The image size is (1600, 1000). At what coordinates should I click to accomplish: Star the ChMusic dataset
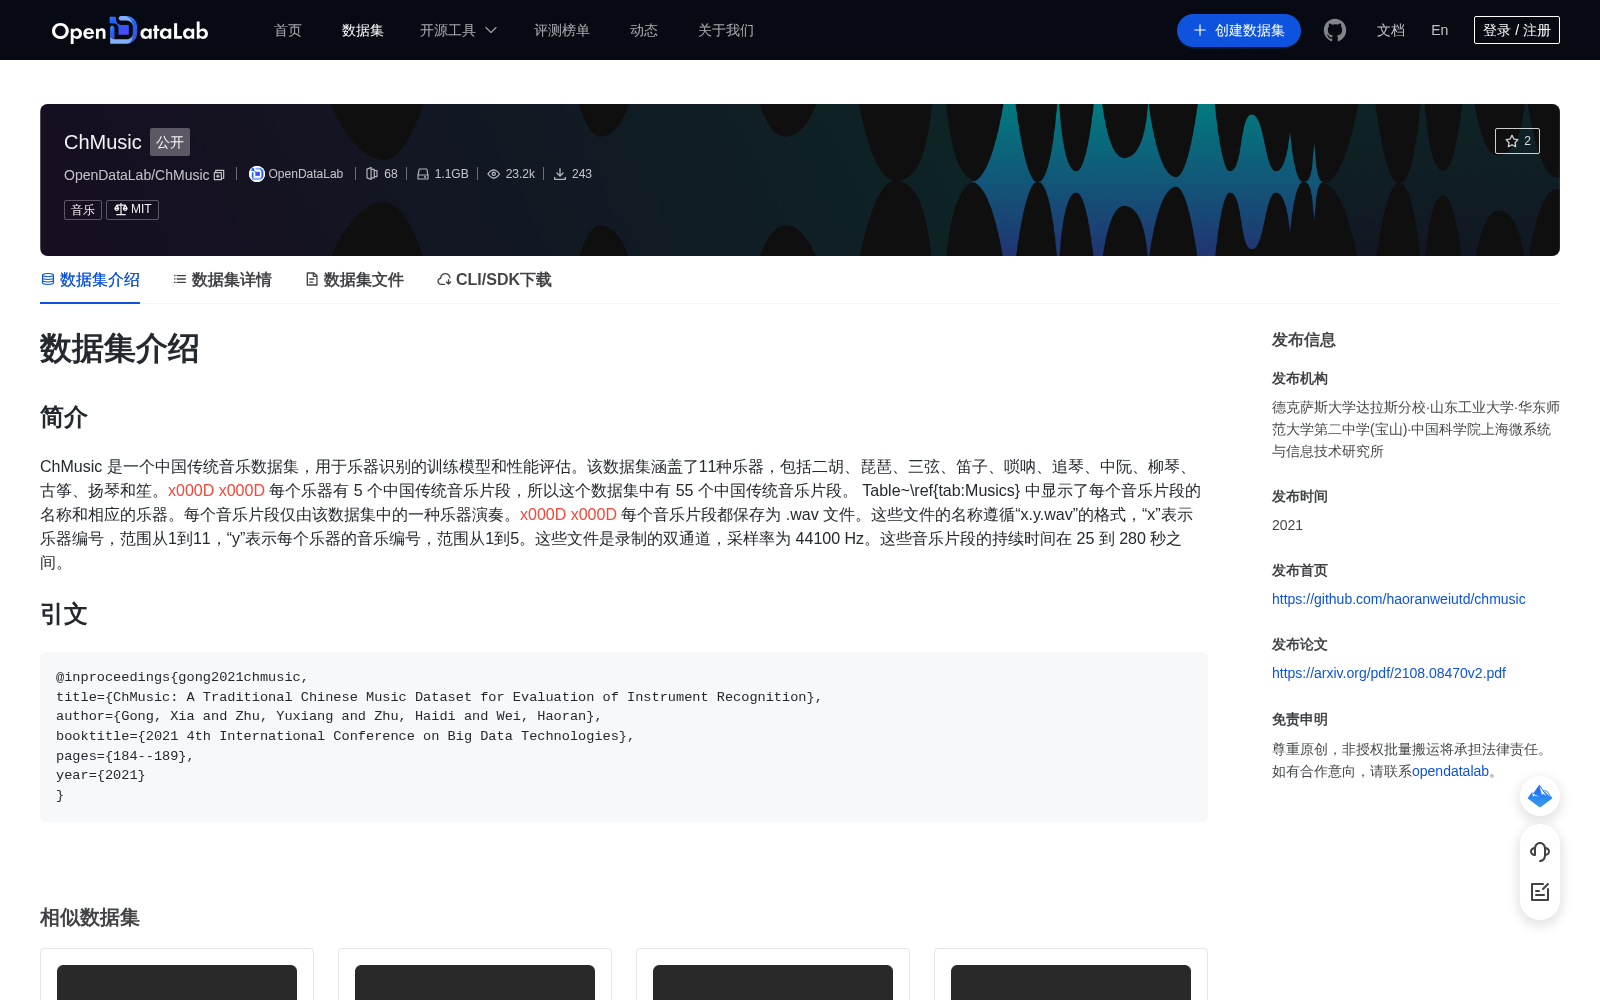1517,141
